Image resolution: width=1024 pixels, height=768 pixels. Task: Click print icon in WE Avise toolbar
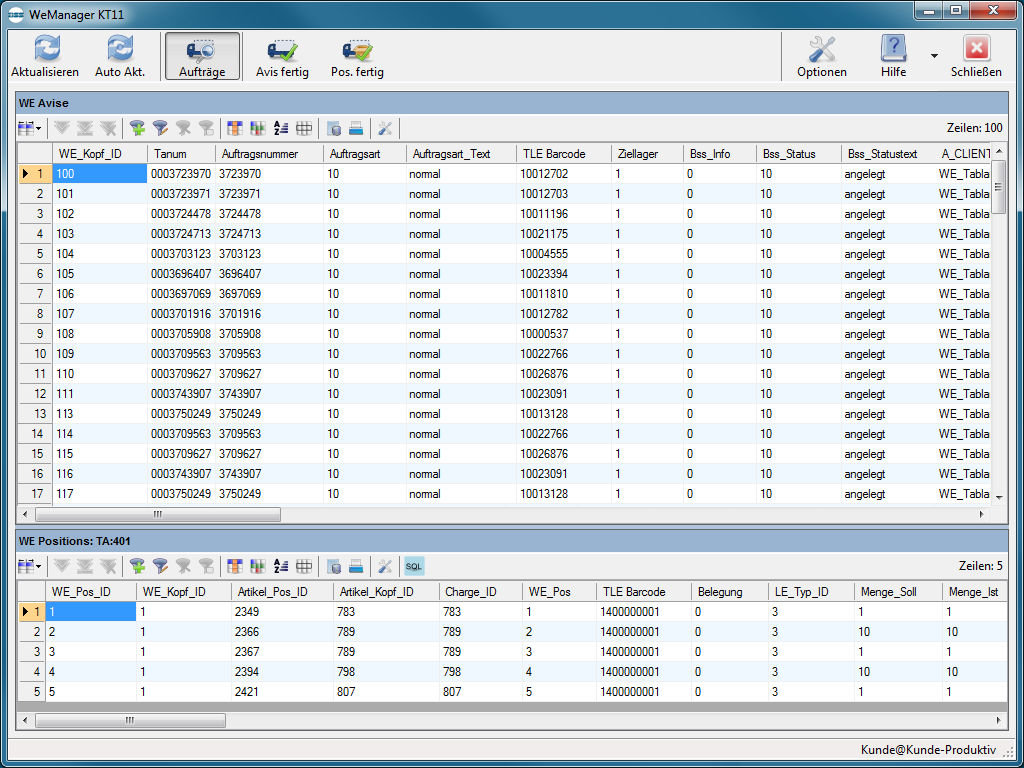click(x=356, y=129)
